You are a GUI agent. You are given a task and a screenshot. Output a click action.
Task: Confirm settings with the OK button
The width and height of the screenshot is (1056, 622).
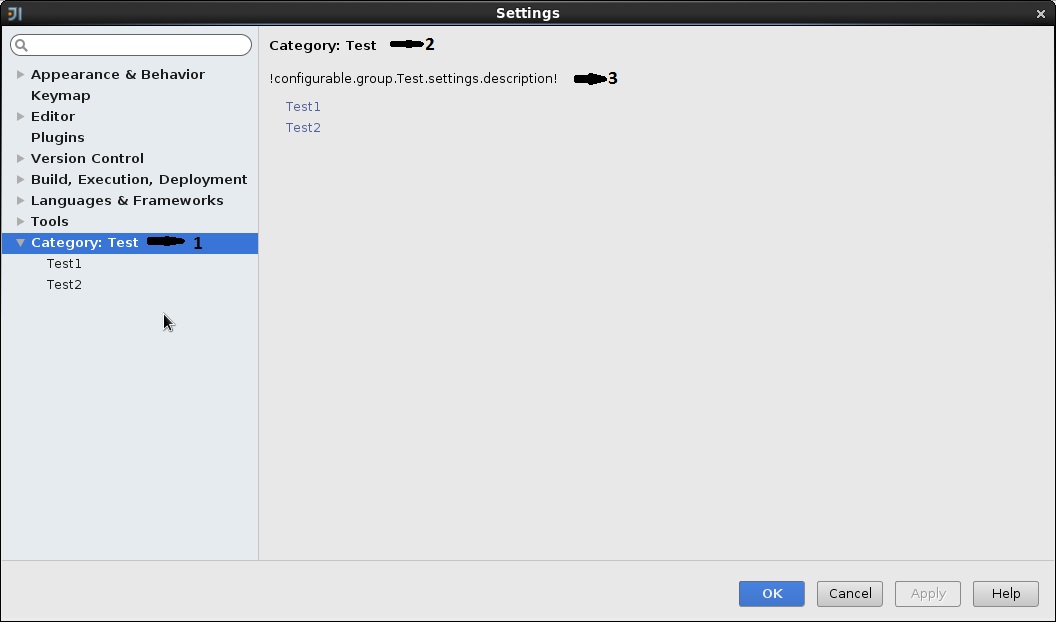coord(772,594)
